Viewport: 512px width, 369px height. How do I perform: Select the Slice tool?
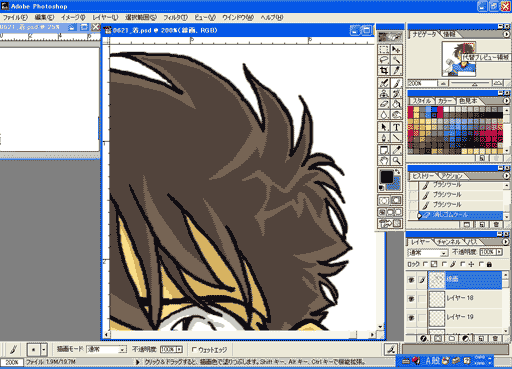coord(396,70)
